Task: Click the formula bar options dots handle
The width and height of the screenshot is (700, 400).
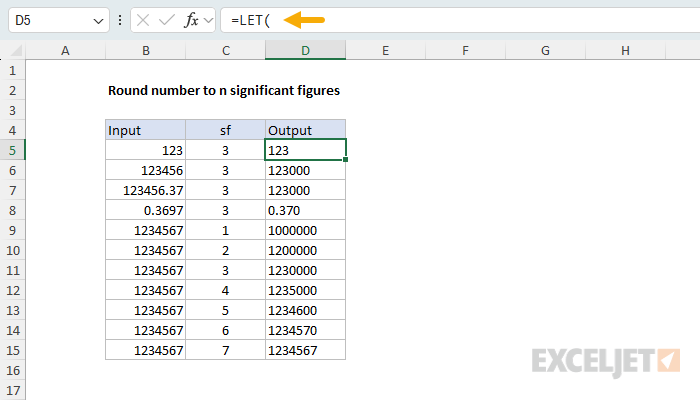Action: pos(120,20)
